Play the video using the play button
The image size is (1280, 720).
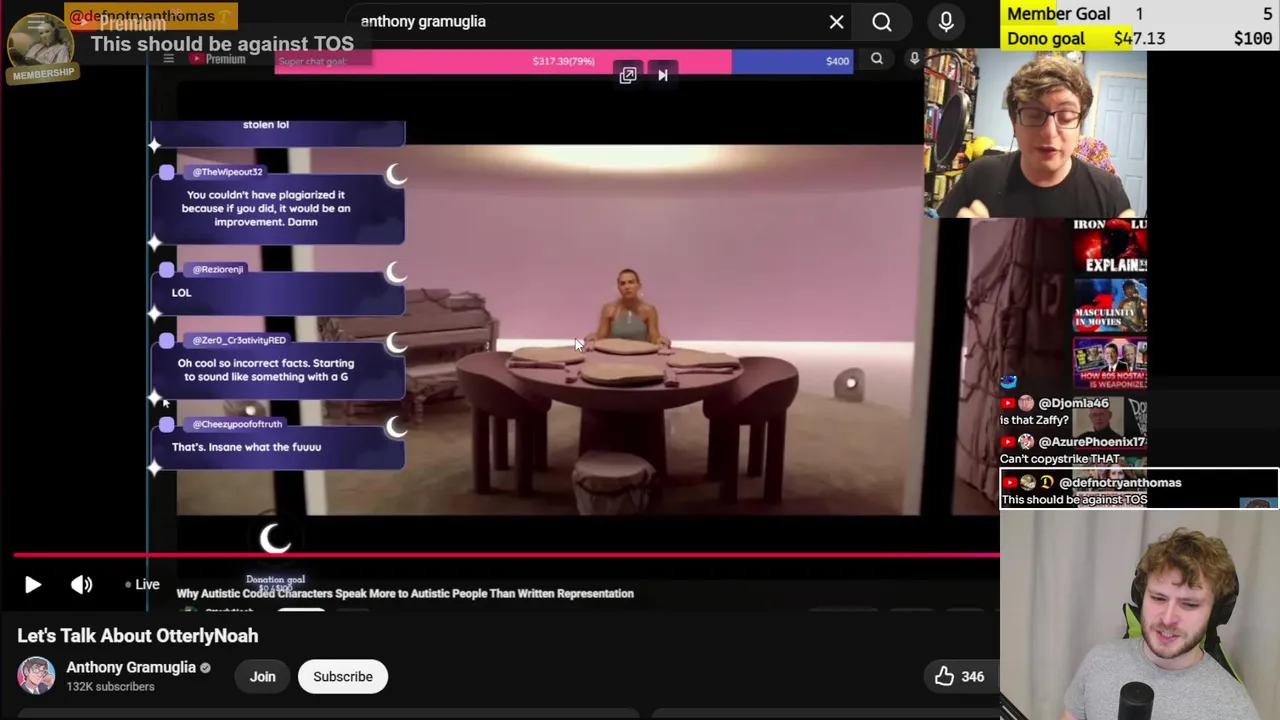click(33, 585)
